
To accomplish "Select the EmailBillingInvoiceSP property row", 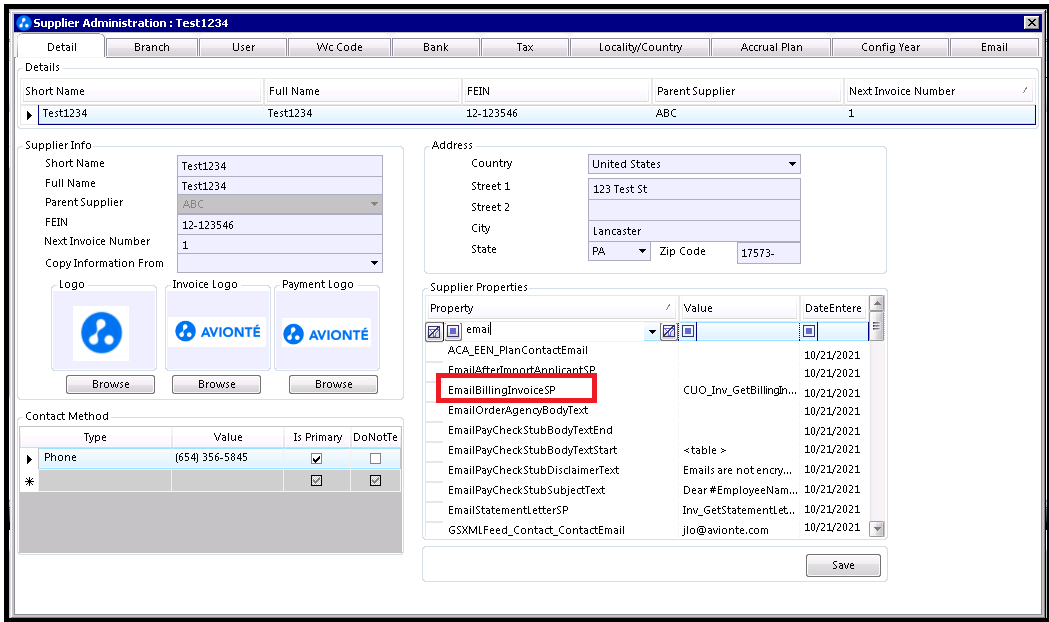I will coord(502,390).
